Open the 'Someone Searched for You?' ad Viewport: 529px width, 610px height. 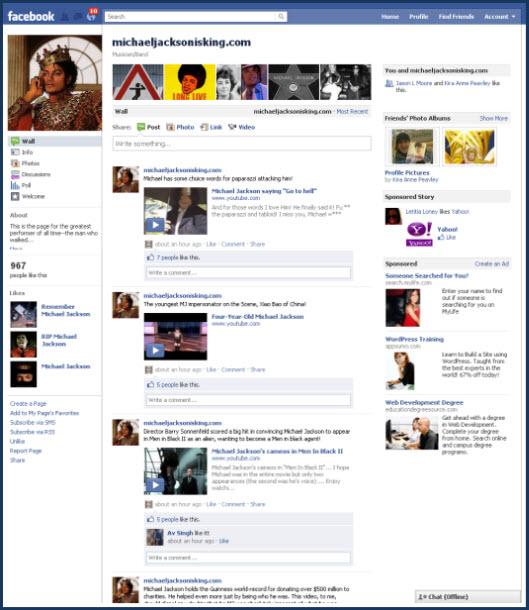(x=427, y=275)
